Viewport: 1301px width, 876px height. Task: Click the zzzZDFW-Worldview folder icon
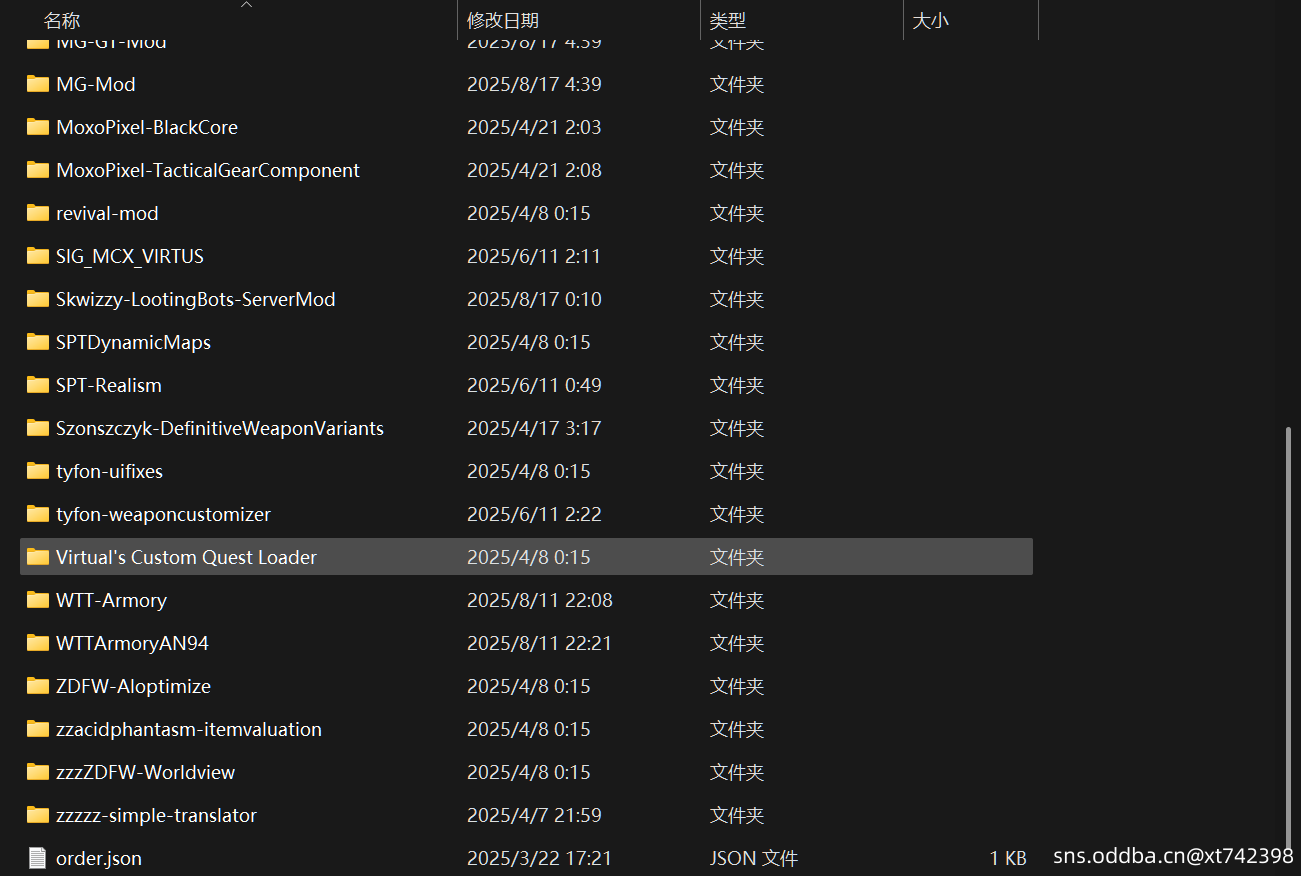tap(38, 772)
